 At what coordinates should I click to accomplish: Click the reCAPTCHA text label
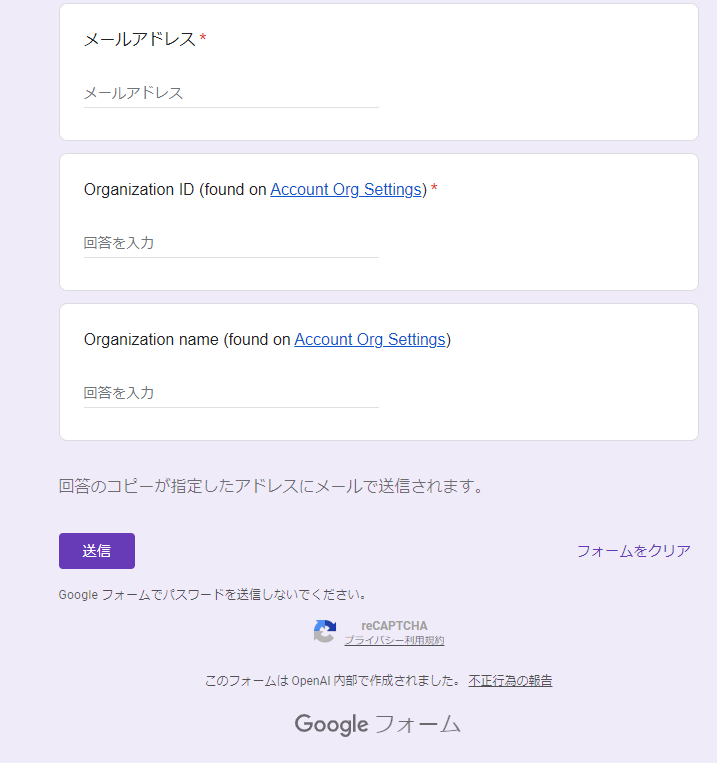(x=394, y=626)
